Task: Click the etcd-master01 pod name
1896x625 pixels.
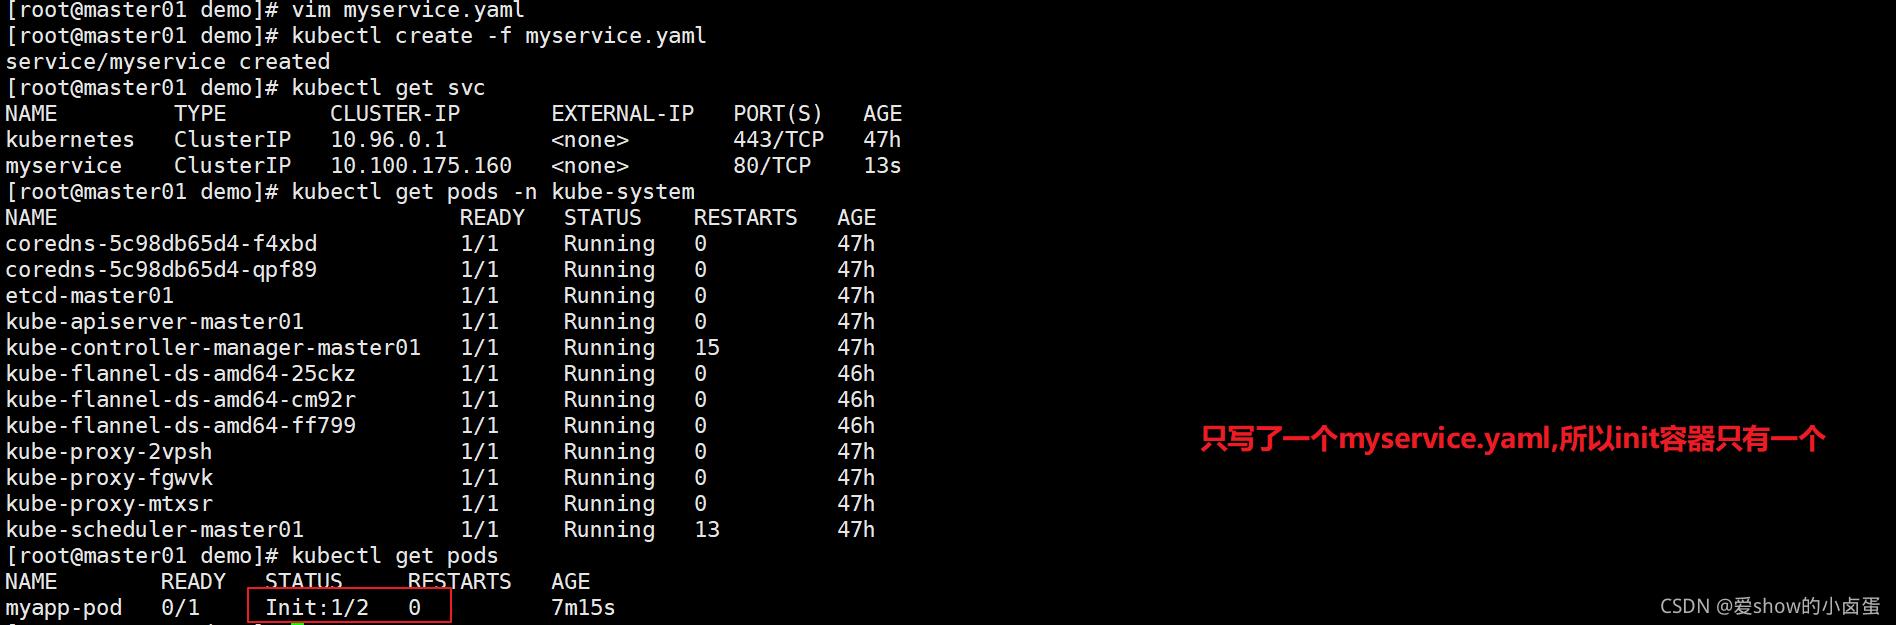Action: click(90, 295)
